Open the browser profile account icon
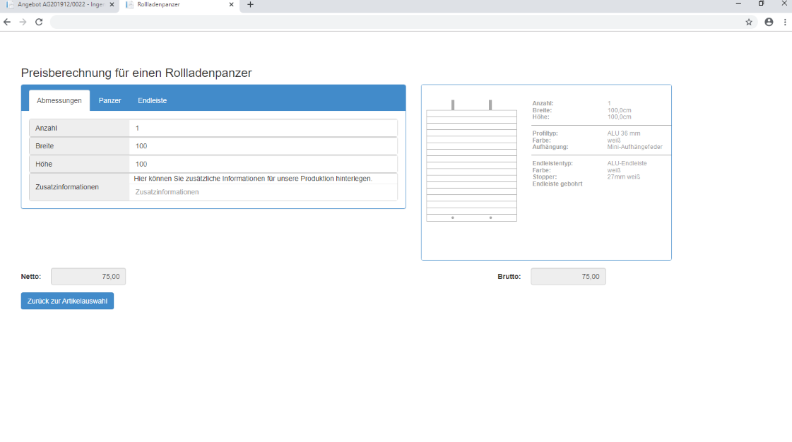Image resolution: width=792 pixels, height=442 pixels. pyautogui.click(x=769, y=22)
